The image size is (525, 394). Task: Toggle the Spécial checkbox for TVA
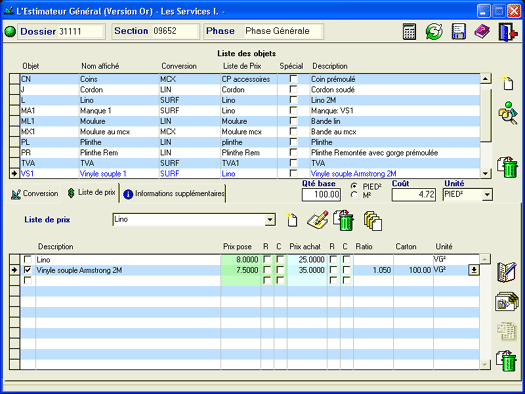point(293,163)
